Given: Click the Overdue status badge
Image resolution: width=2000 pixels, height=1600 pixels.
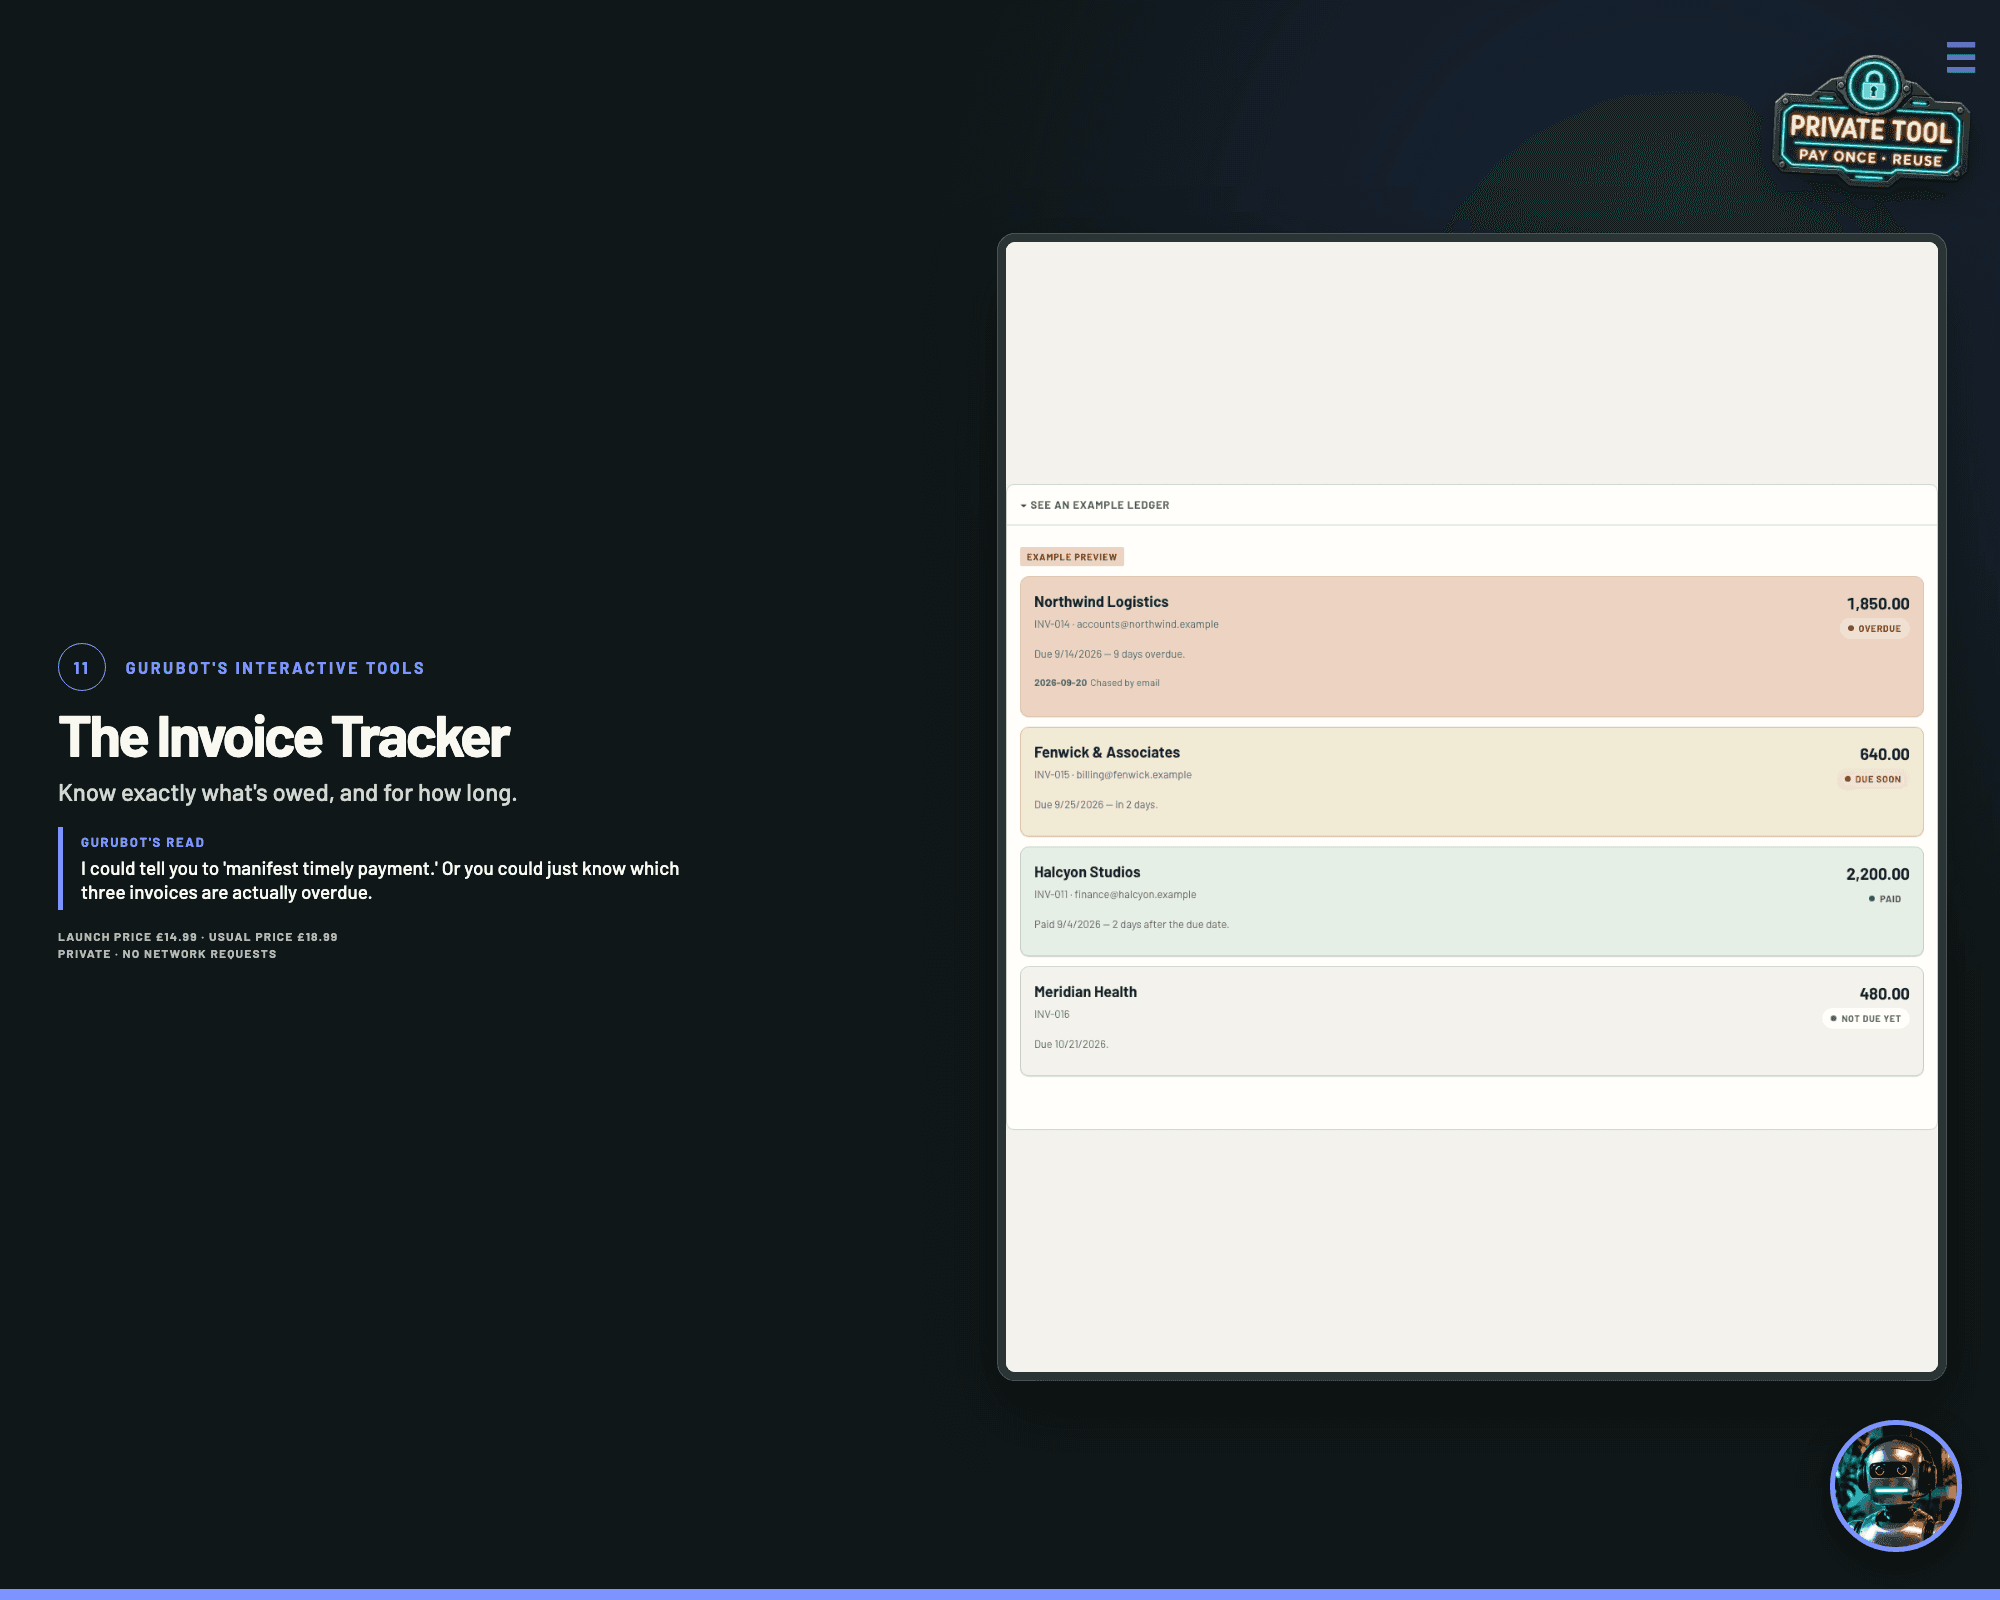Looking at the screenshot, I should (x=1874, y=628).
